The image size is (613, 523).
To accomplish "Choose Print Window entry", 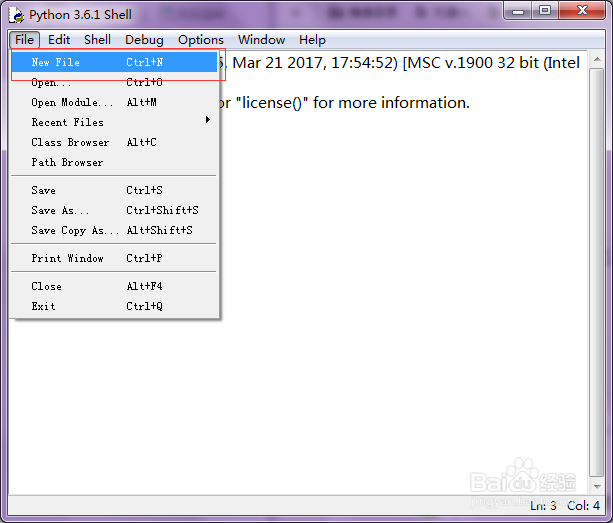I will coord(114,258).
